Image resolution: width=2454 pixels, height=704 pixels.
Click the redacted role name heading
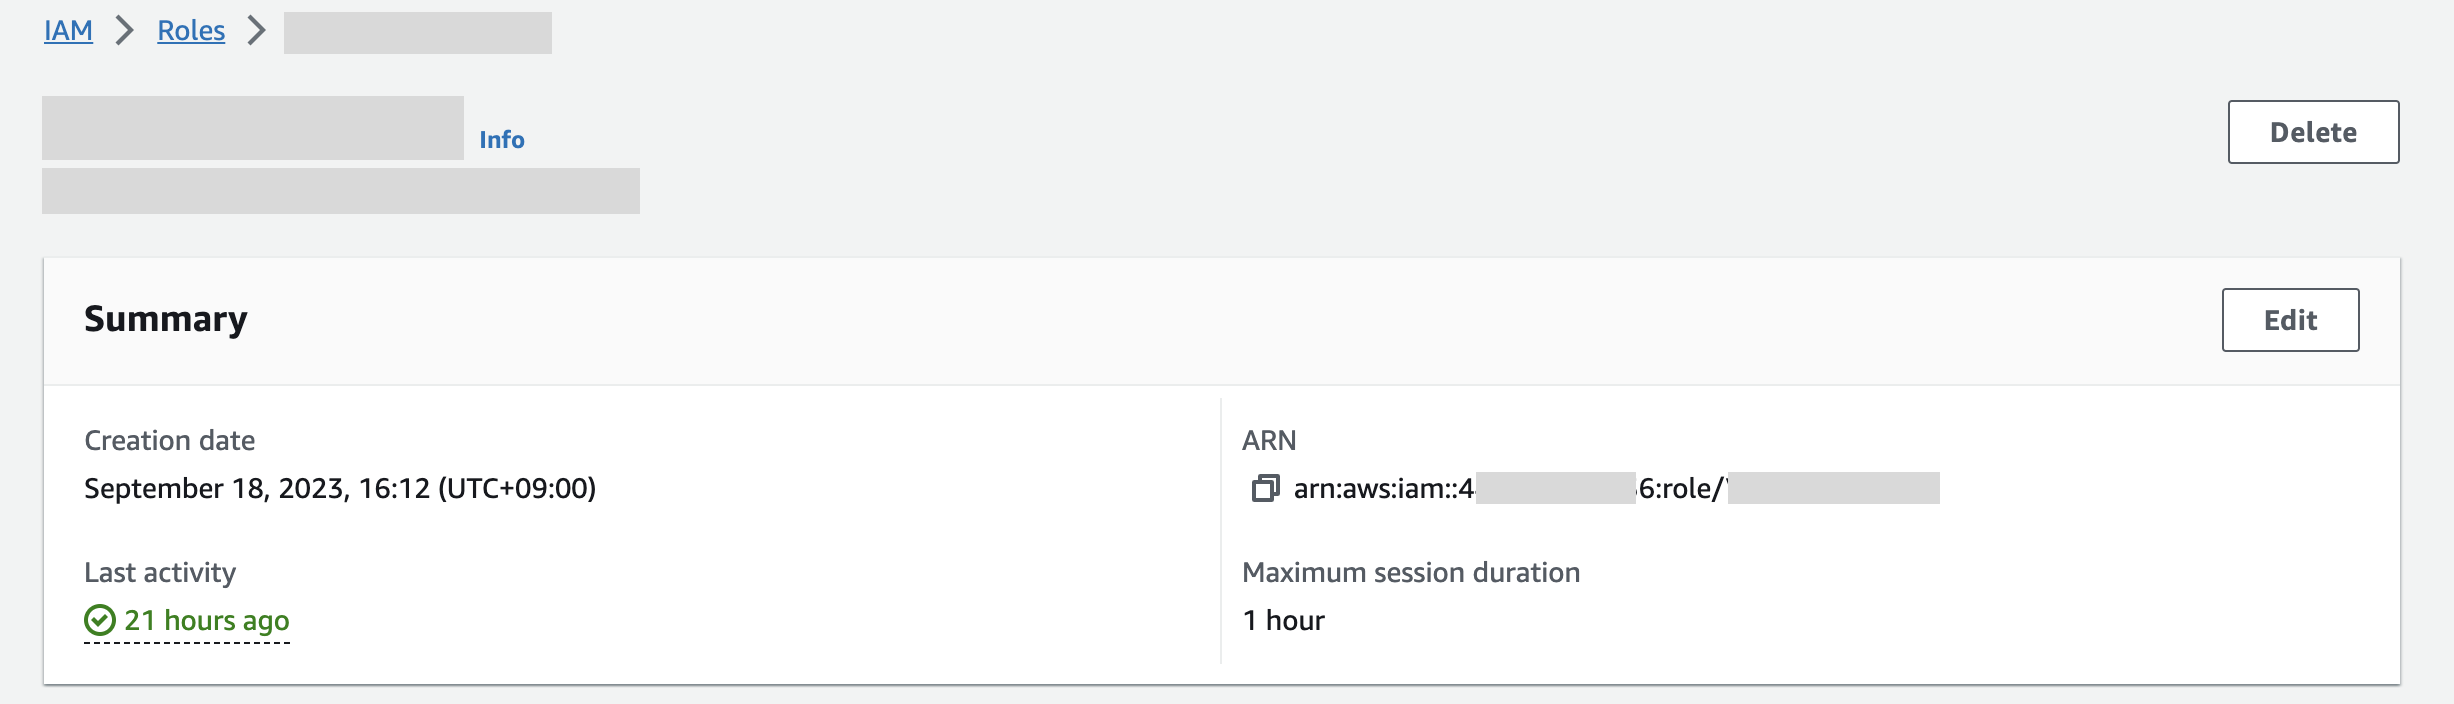[253, 128]
